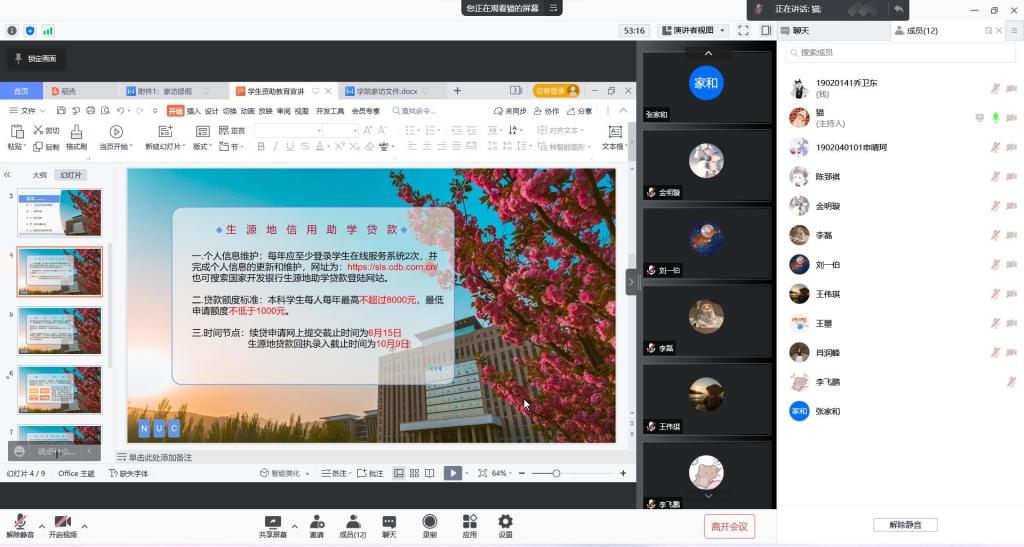Viewport: 1024px width, 547px height.
Task: Open the 设计 ribbon tab in WPS
Action: (x=212, y=111)
